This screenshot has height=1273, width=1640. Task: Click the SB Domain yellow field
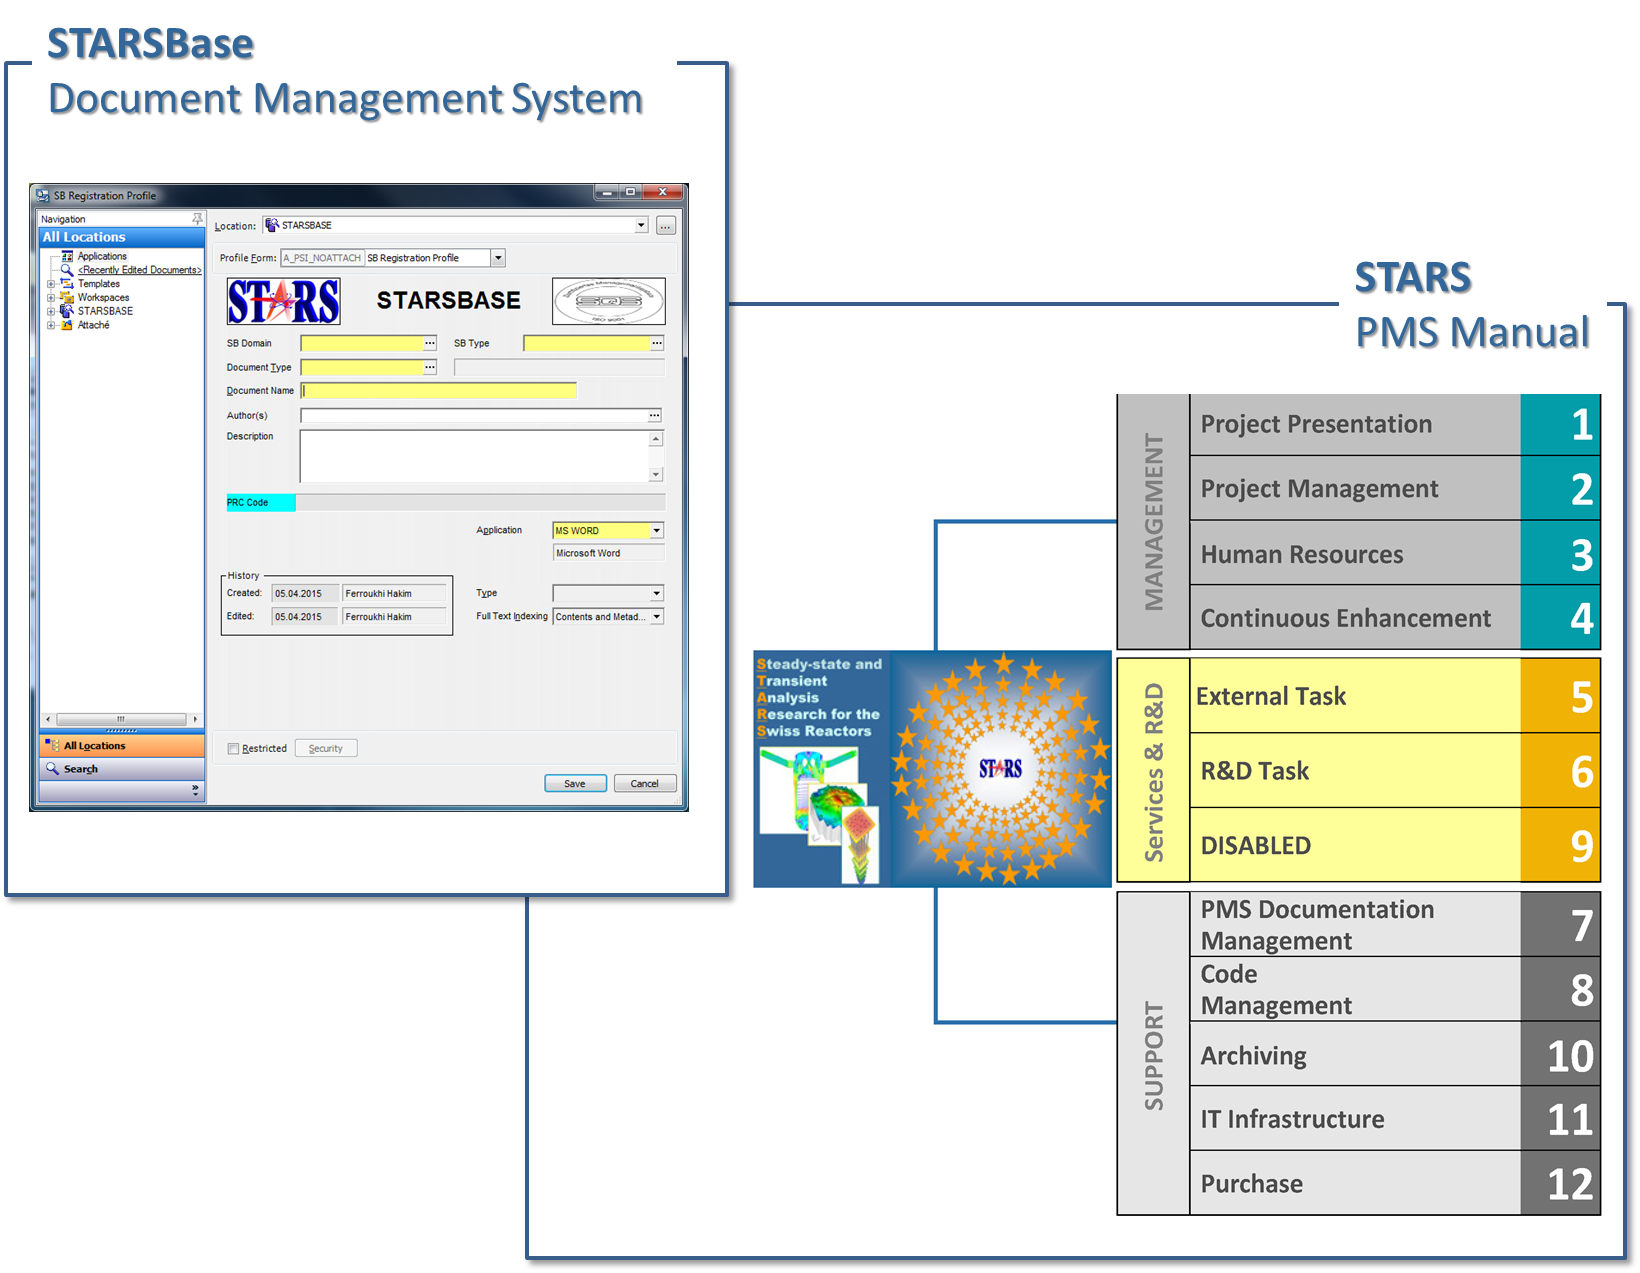(x=362, y=343)
